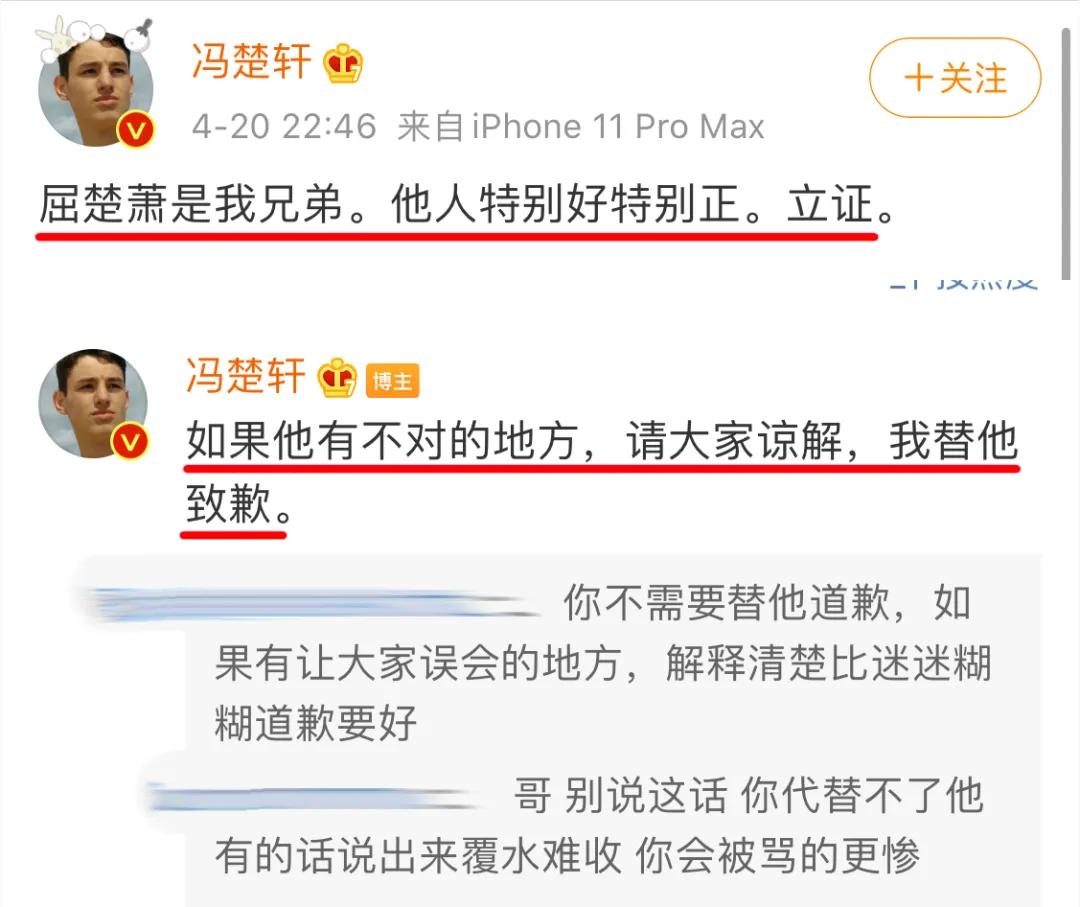Screen dimensions: 1080x907
Task: Click the reply starting 你不需要替他道歉
Action: click(x=603, y=663)
